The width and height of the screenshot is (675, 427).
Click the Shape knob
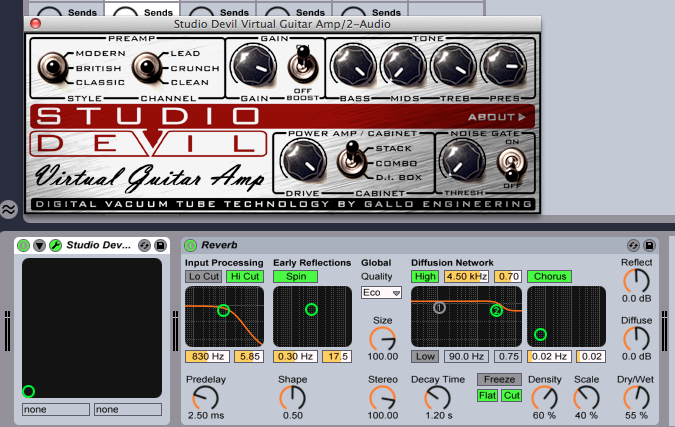tap(292, 398)
